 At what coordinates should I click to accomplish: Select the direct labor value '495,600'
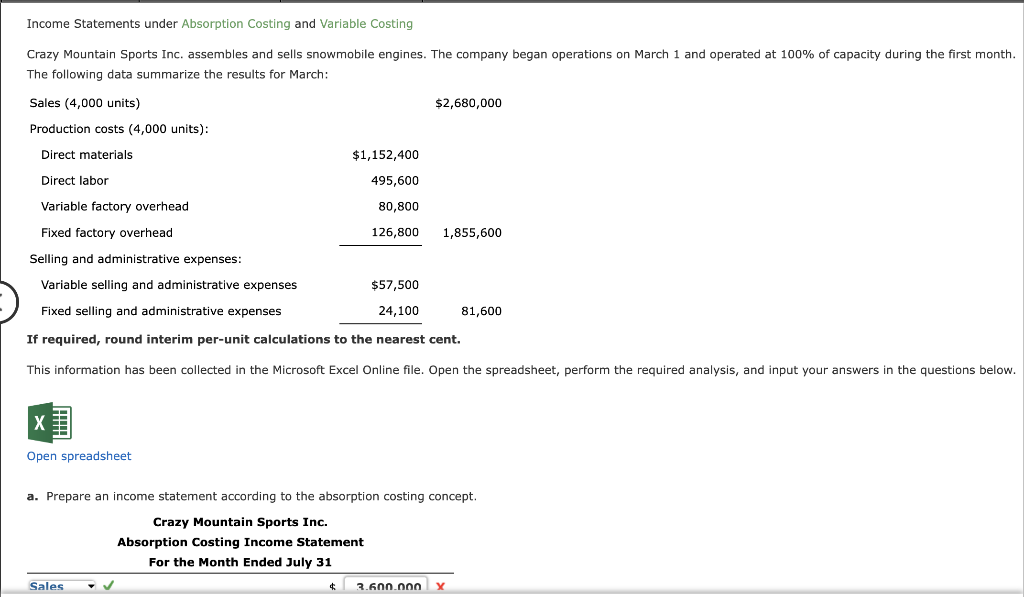(395, 181)
